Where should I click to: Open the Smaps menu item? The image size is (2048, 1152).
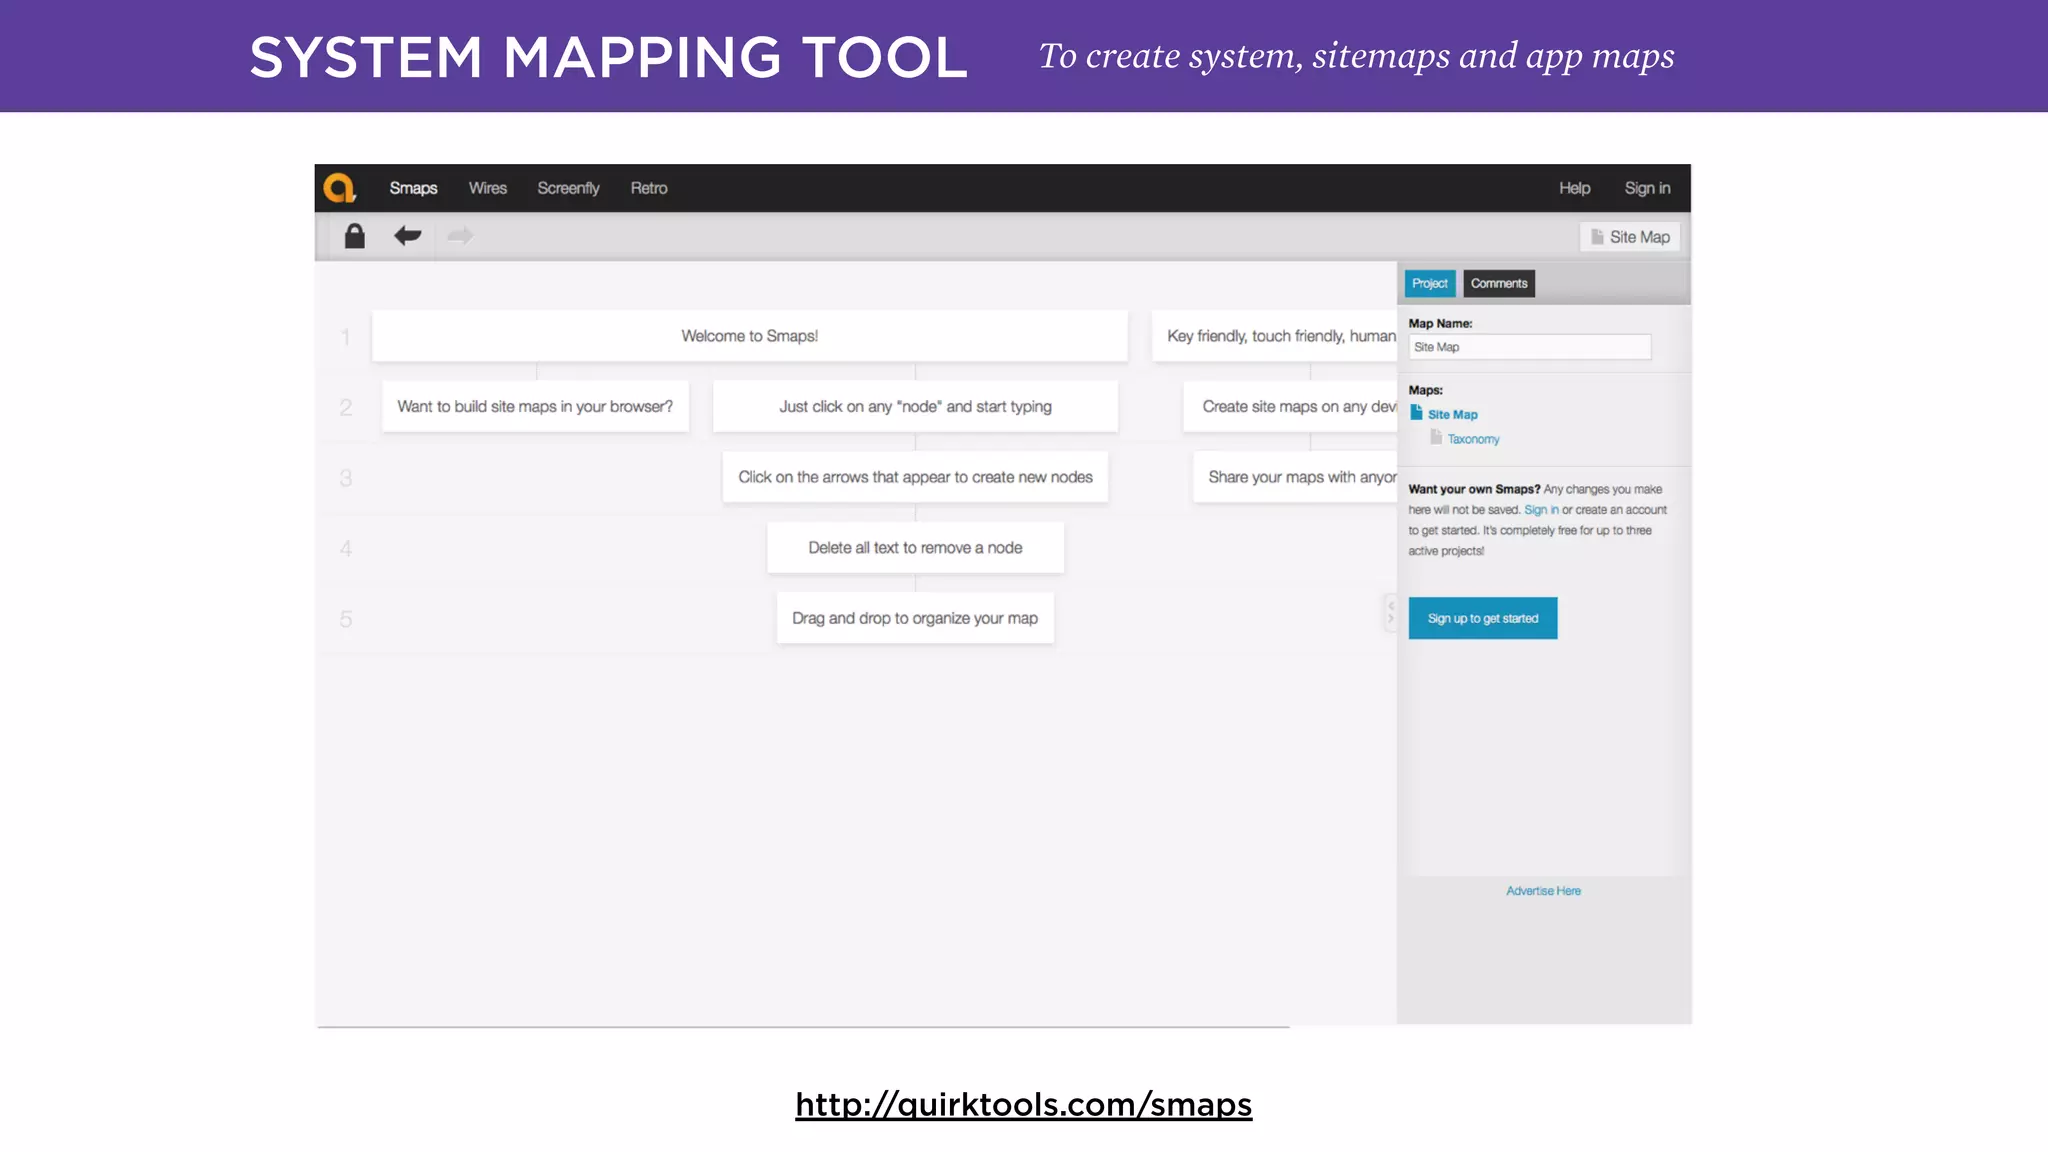click(x=413, y=188)
